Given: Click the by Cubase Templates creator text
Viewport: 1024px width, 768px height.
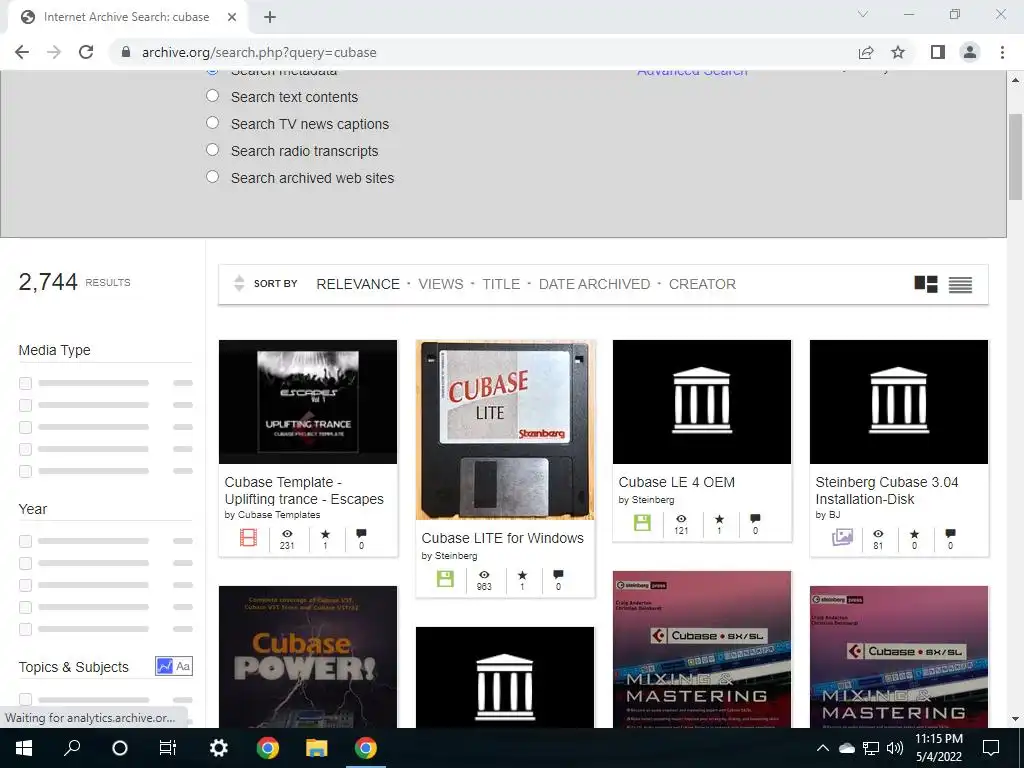Looking at the screenshot, I should click(x=272, y=515).
